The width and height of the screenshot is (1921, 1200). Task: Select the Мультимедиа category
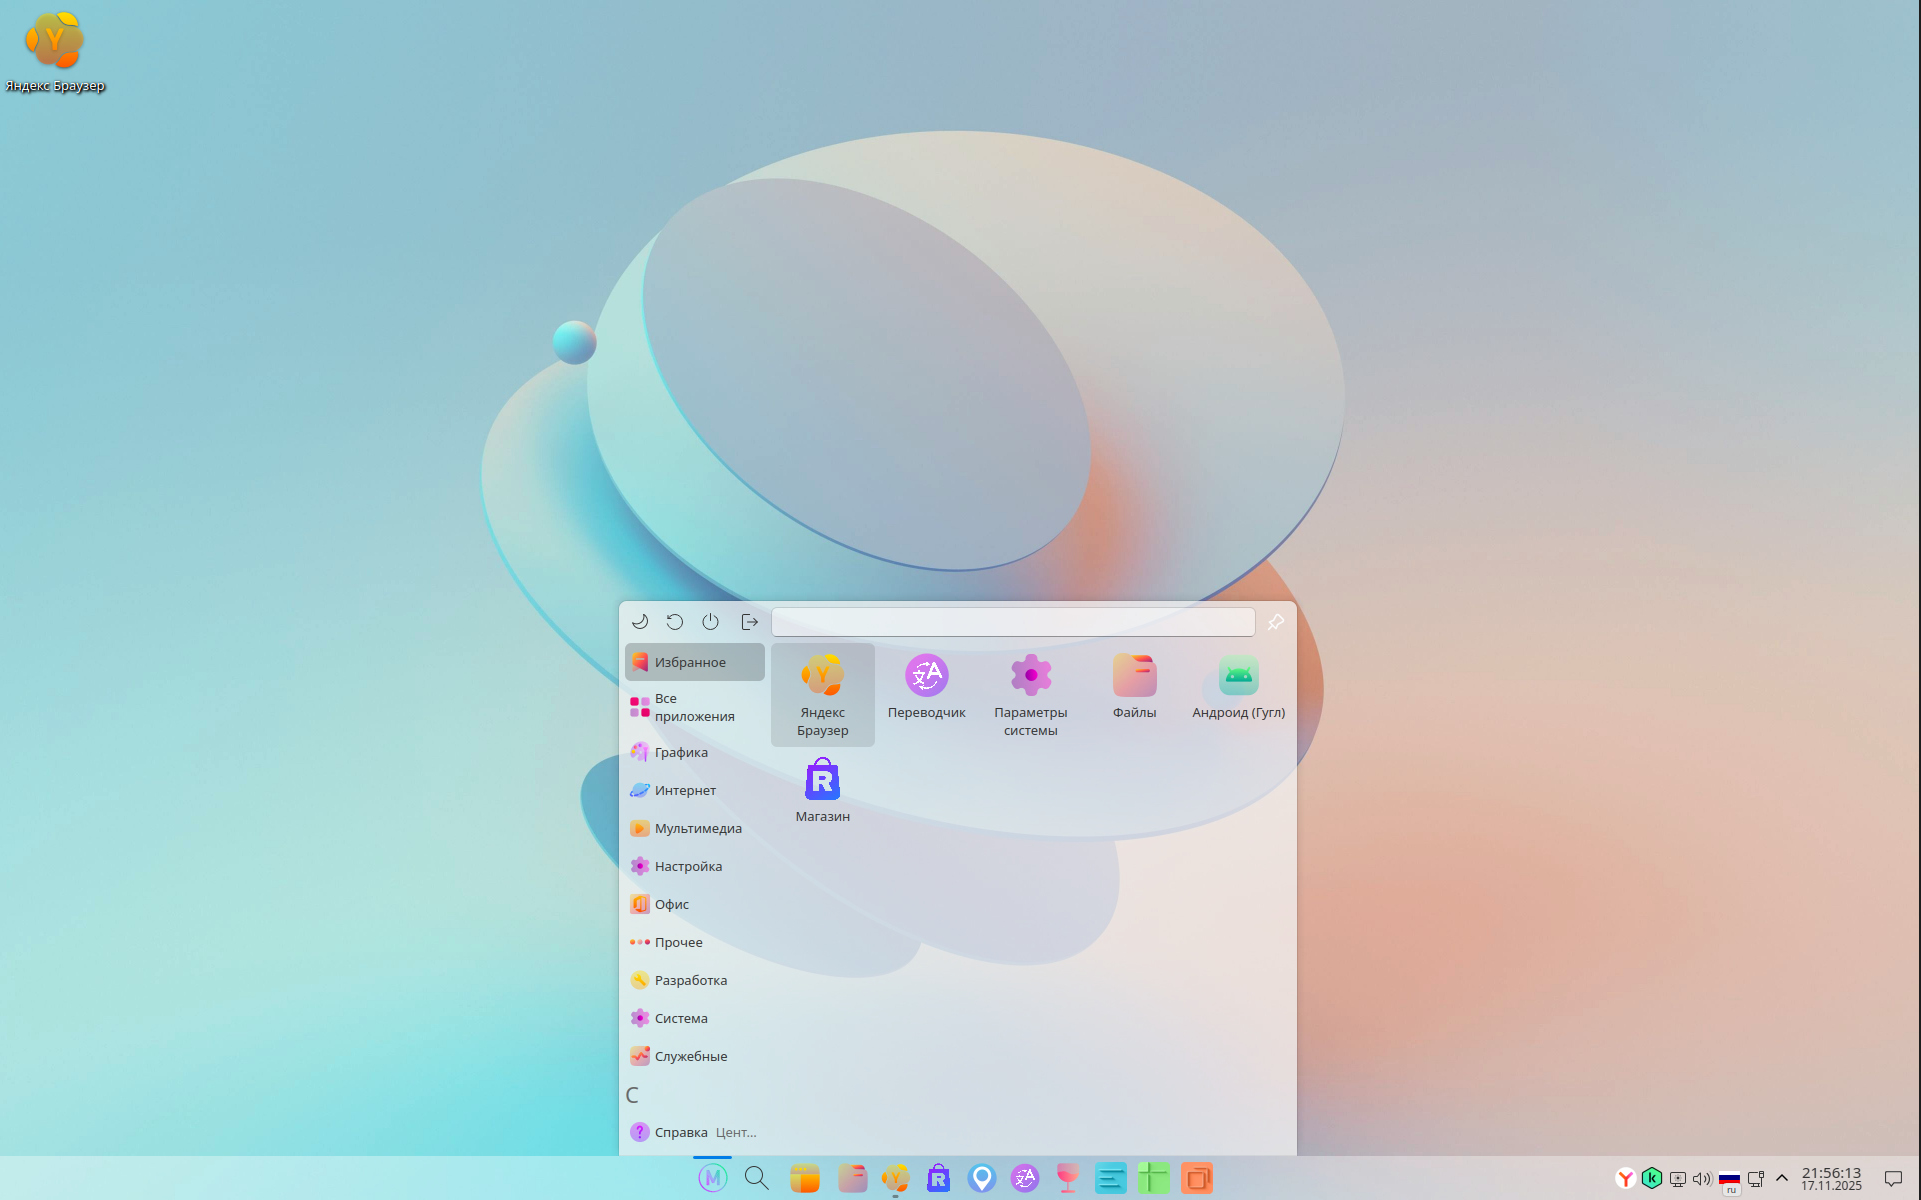pos(697,828)
